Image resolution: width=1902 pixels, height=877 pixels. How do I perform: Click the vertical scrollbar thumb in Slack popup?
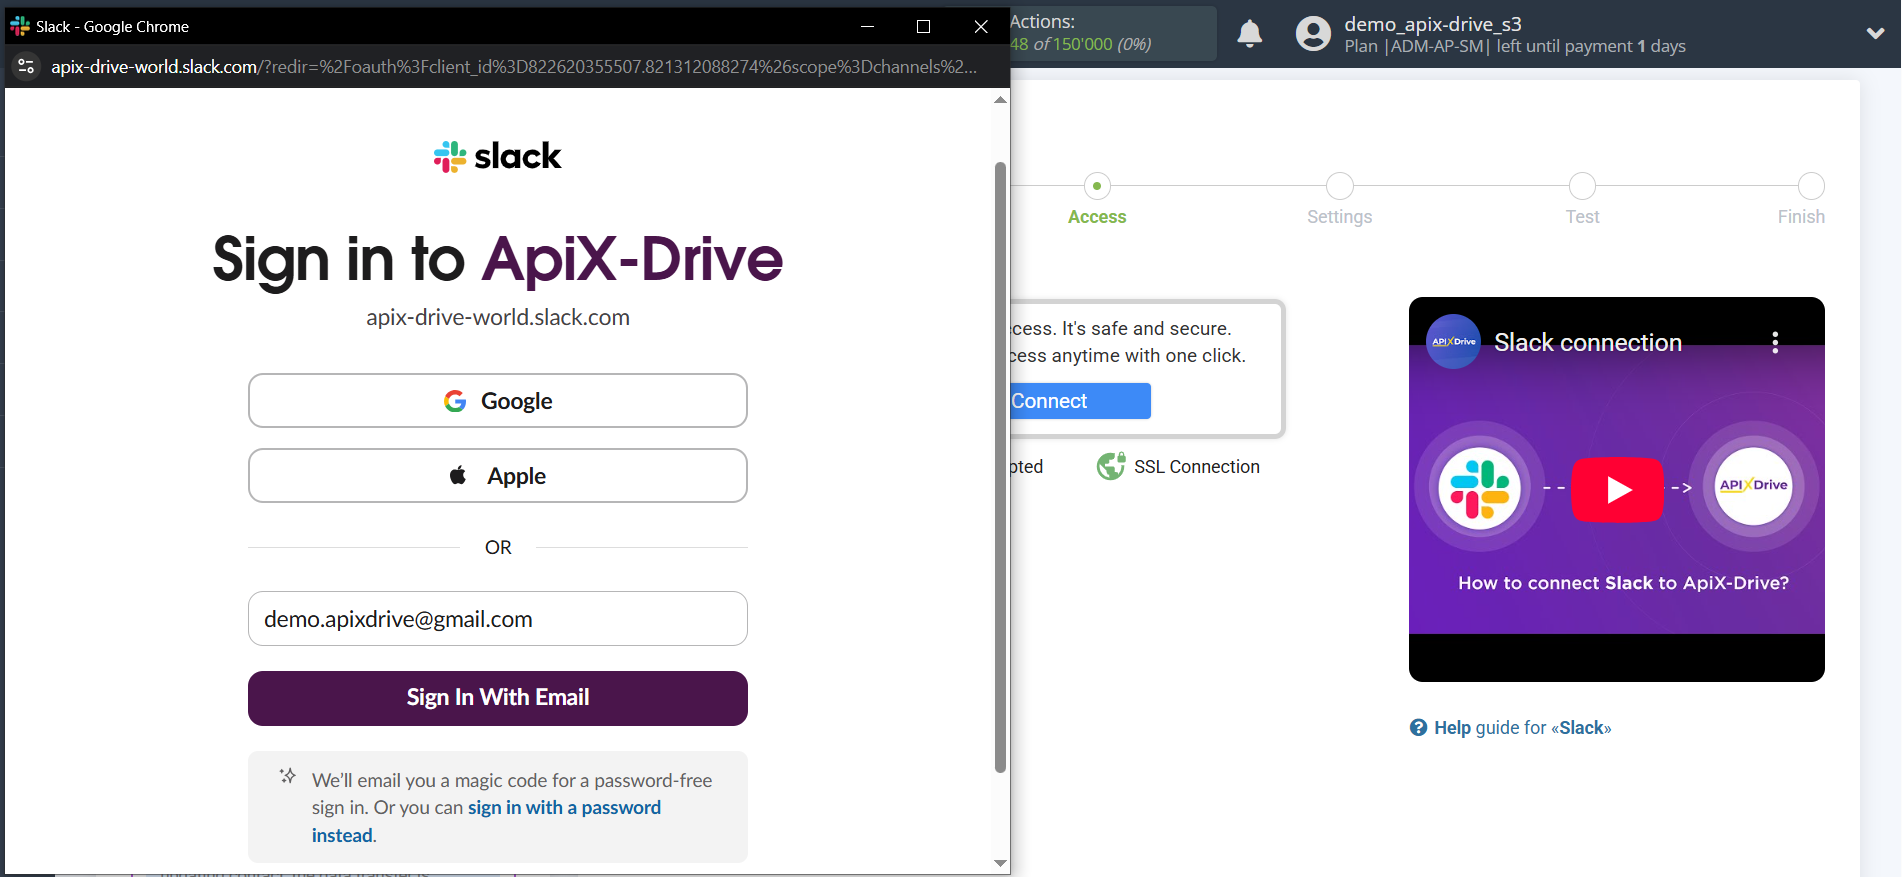pos(1000,467)
